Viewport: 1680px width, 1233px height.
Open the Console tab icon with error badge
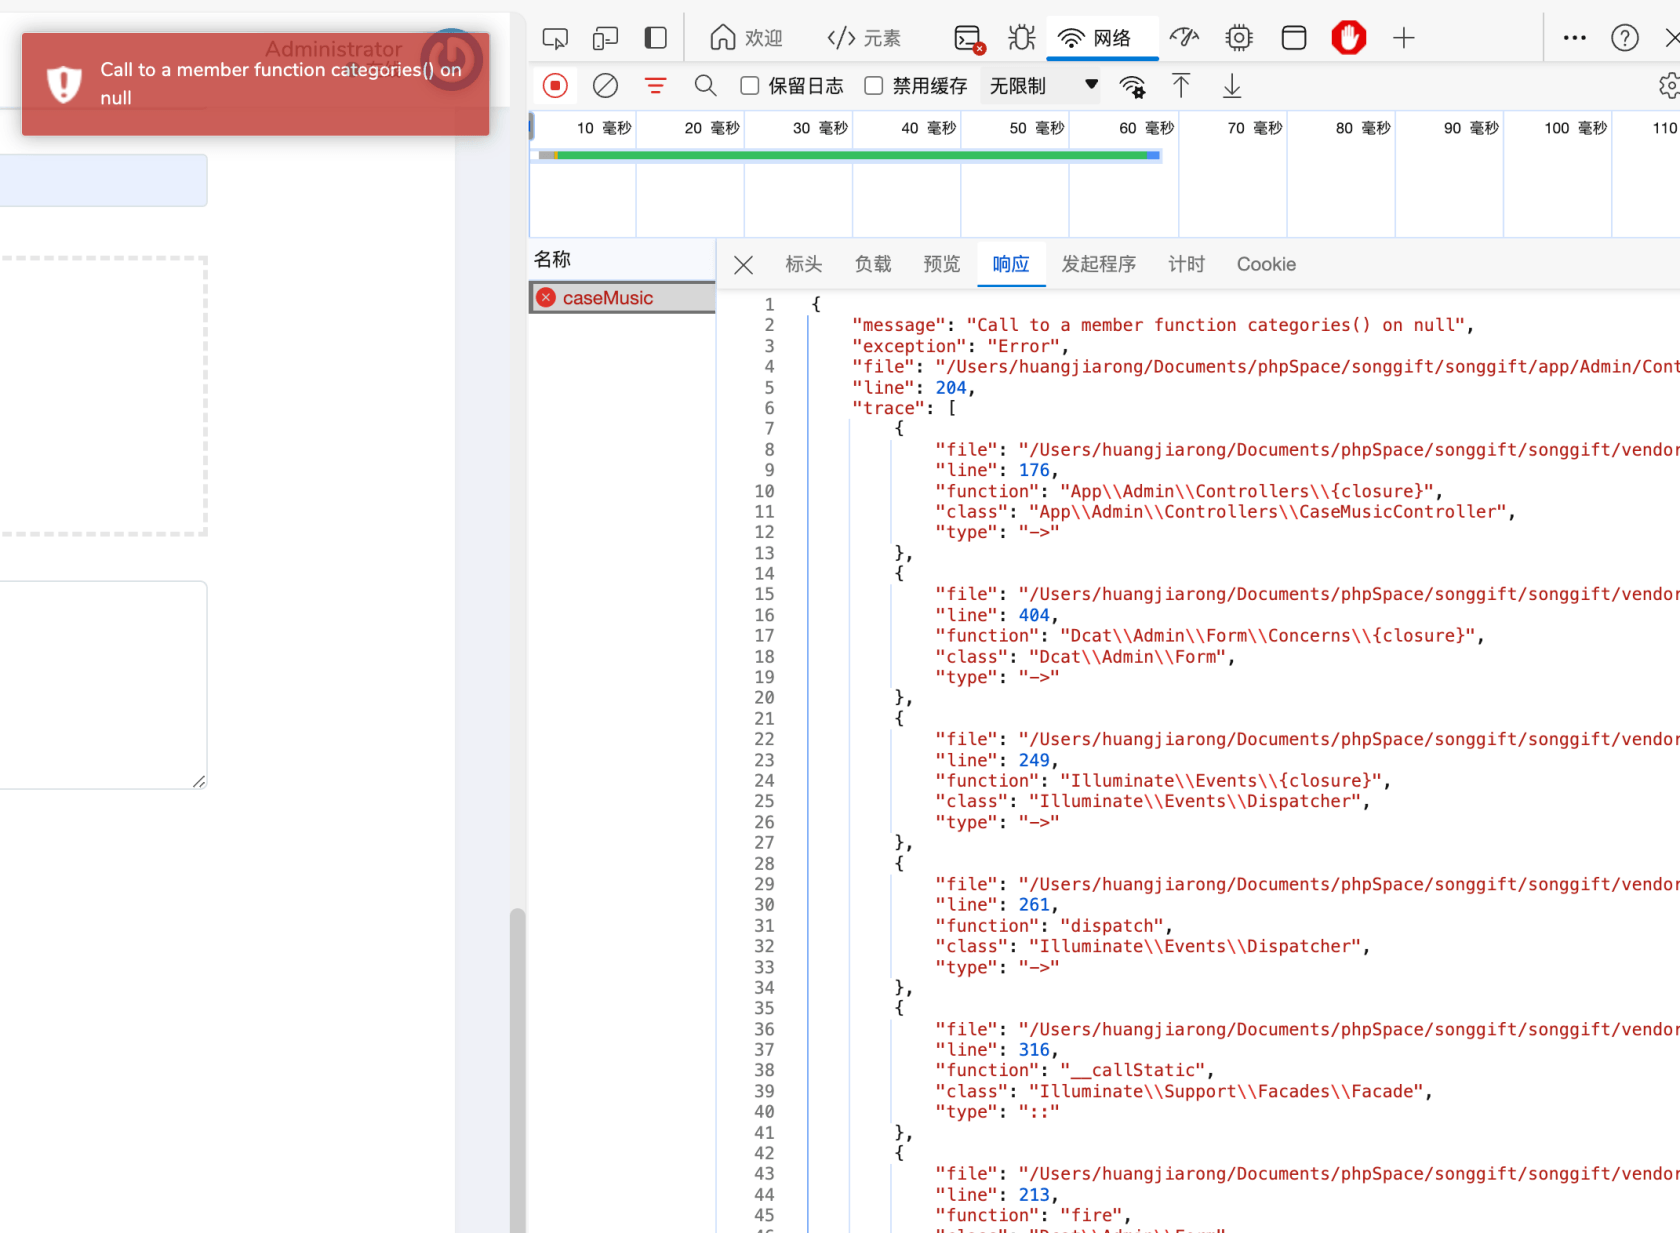pos(969,39)
